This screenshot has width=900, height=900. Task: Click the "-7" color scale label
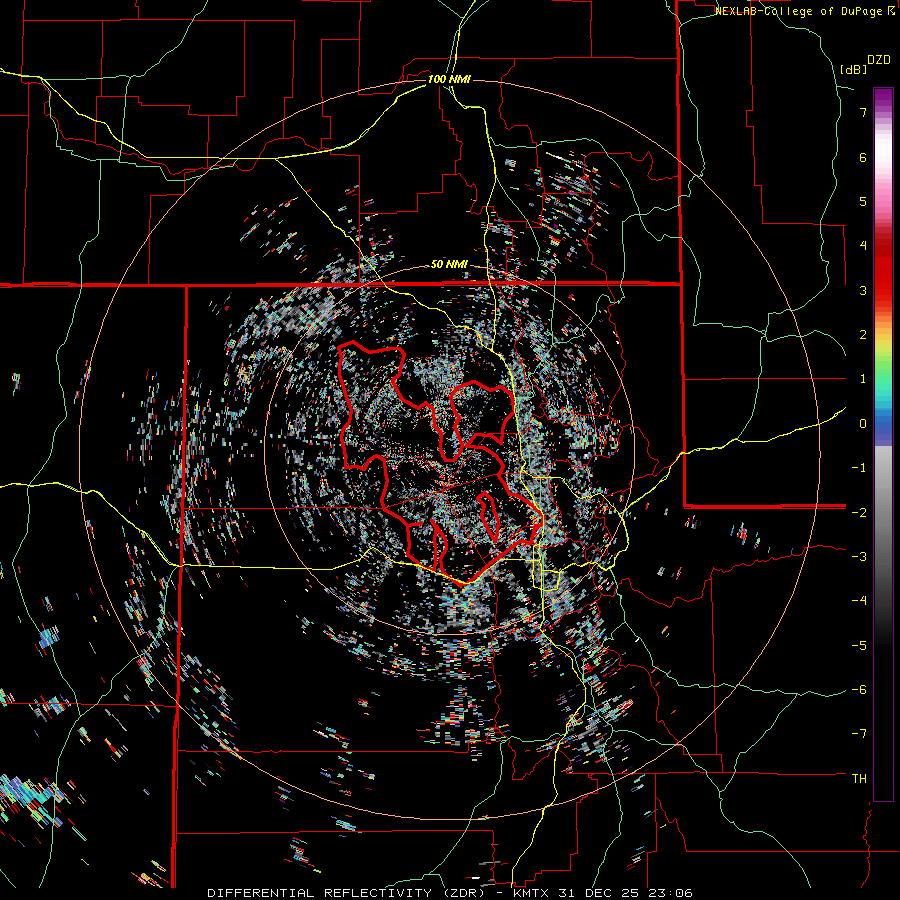pos(859,734)
